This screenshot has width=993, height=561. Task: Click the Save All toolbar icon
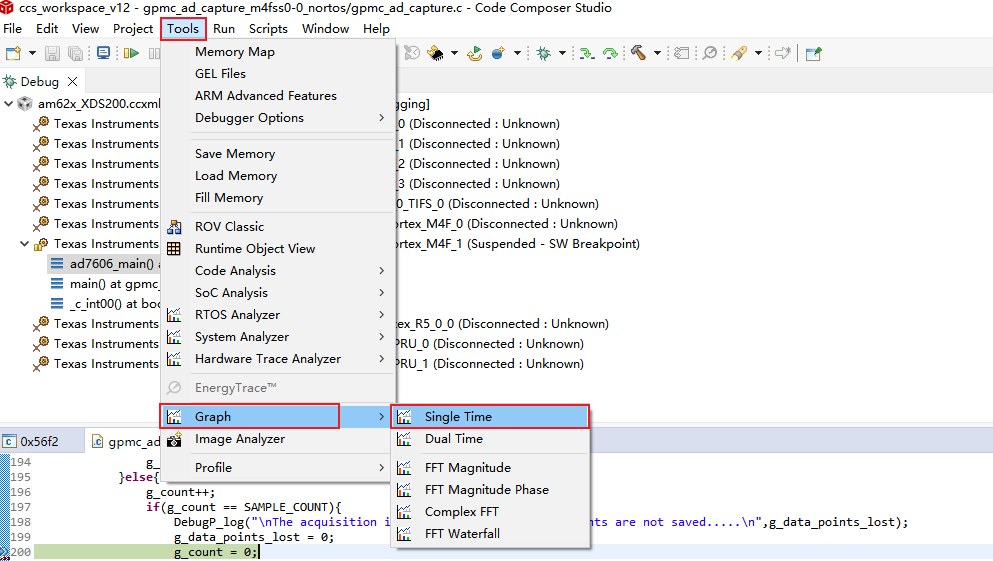pyautogui.click(x=75, y=54)
